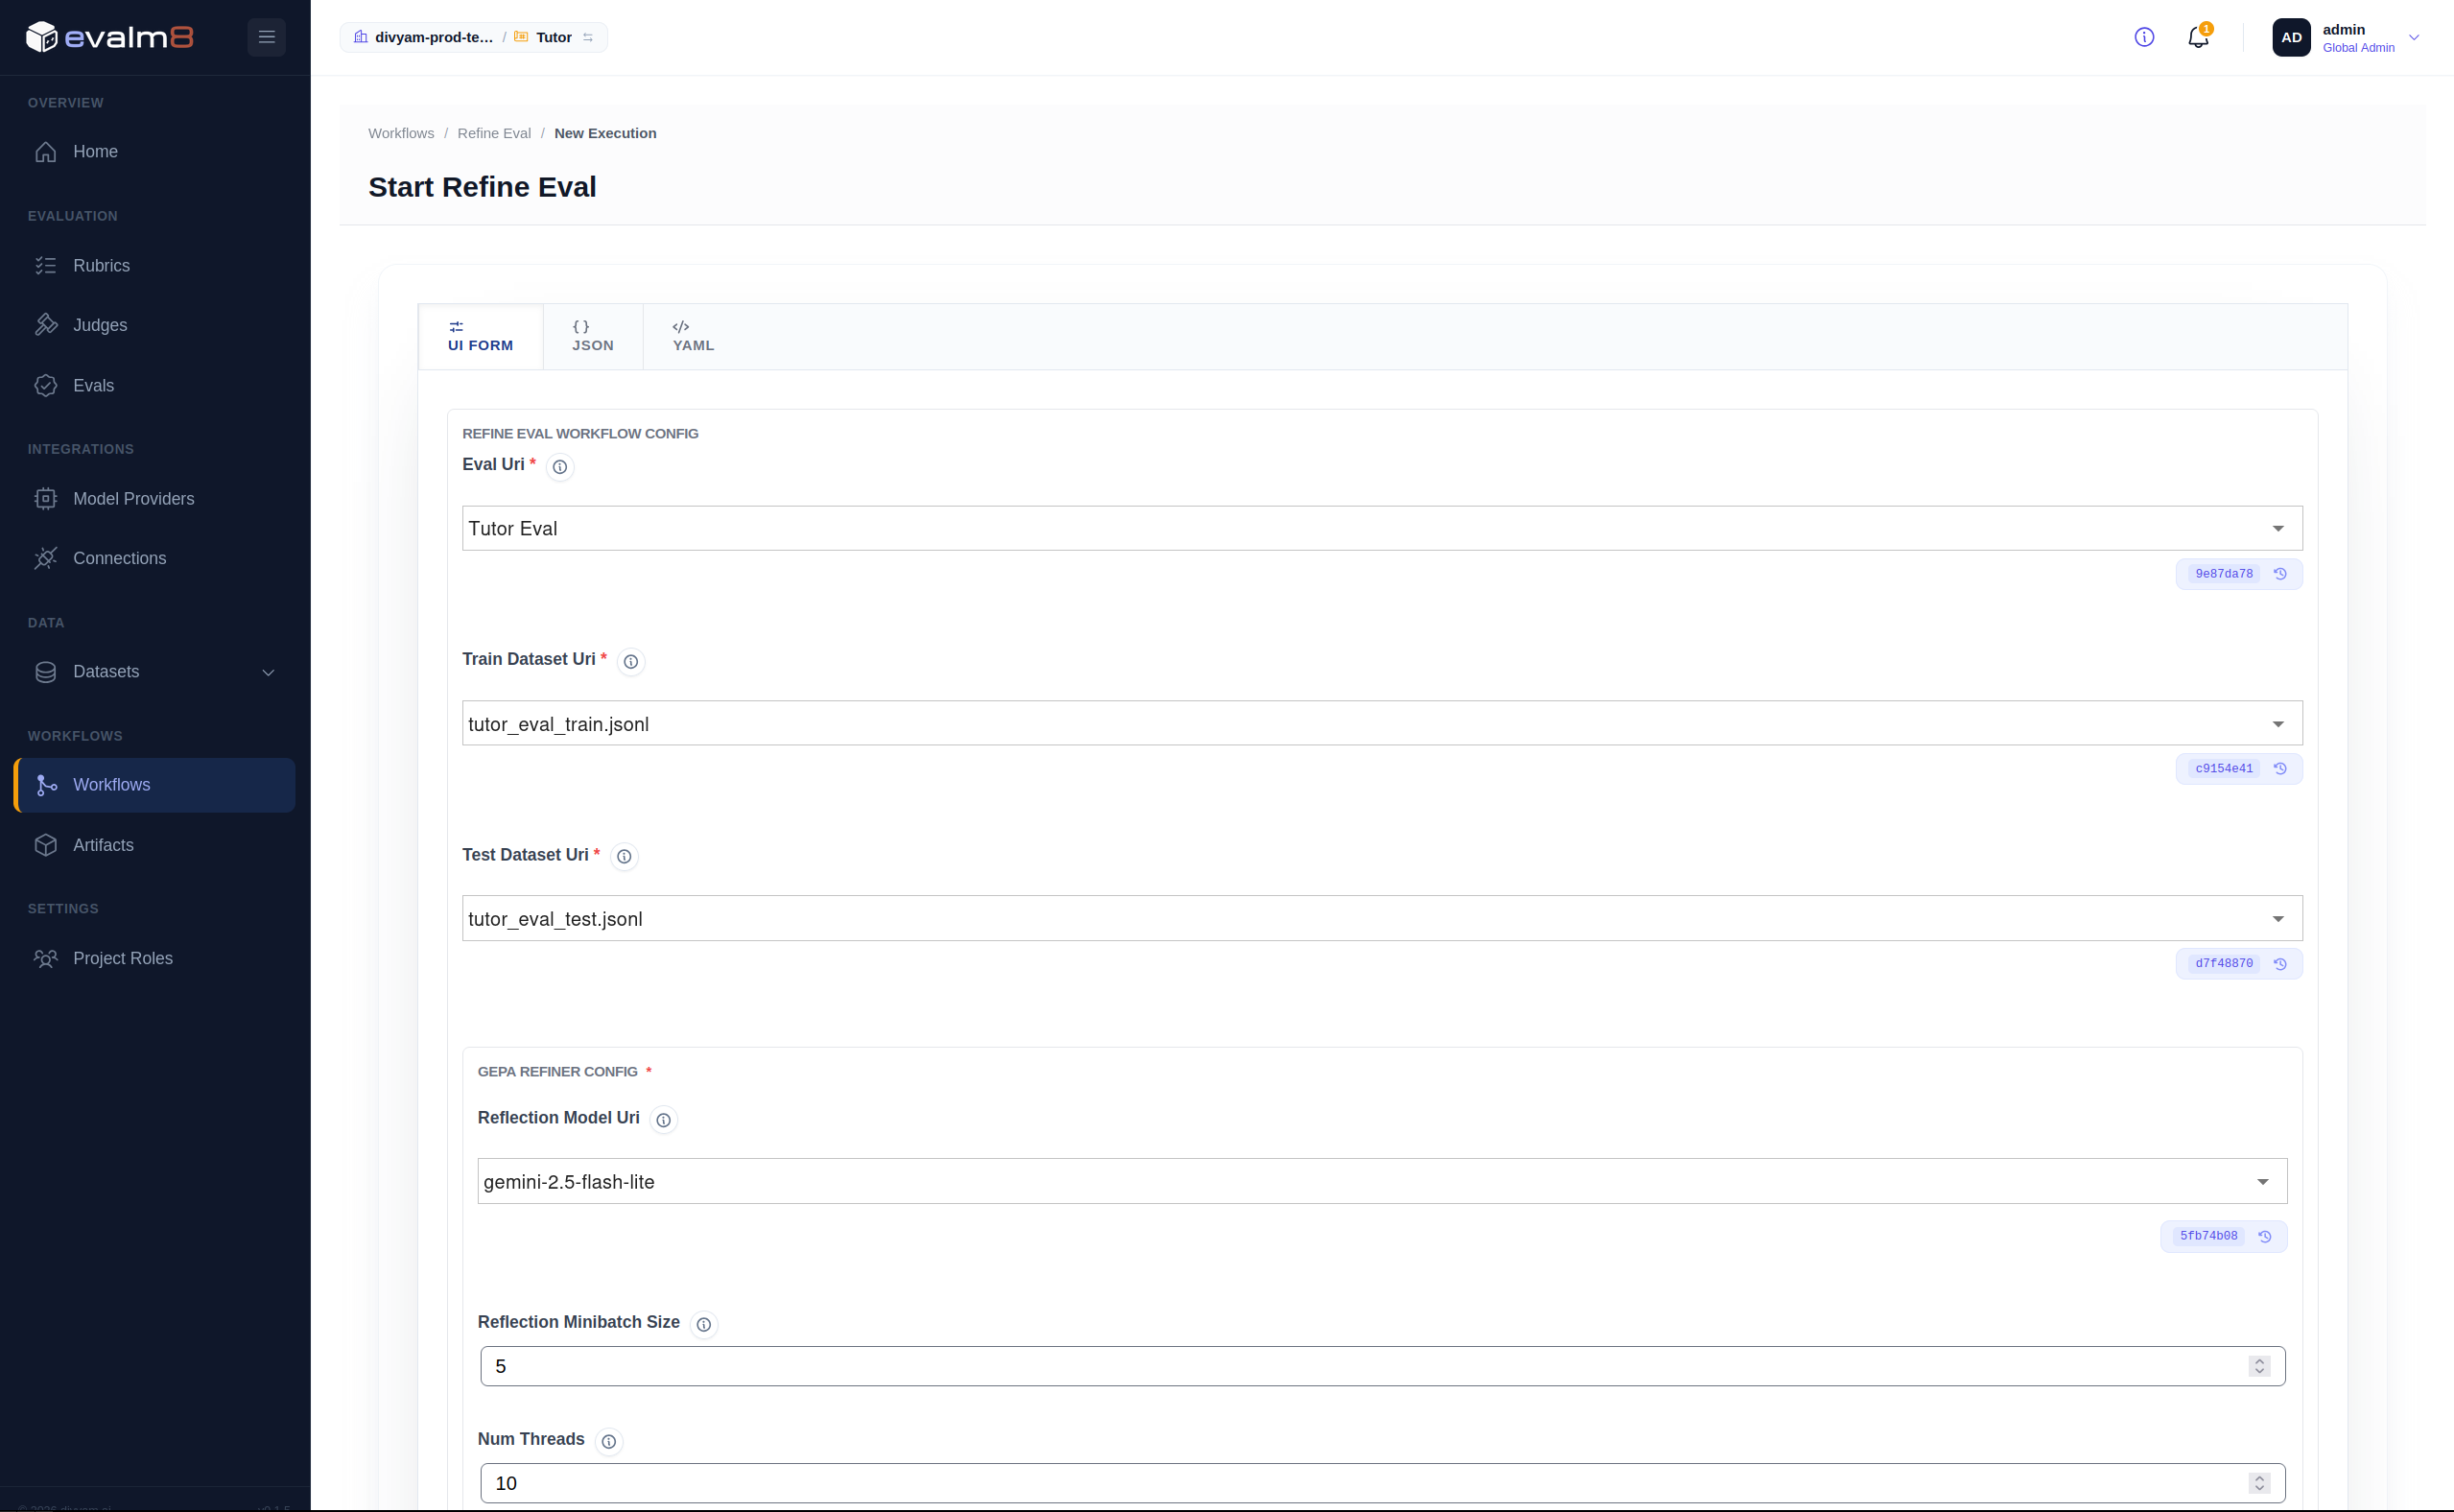The height and width of the screenshot is (1512, 2454).
Task: Switch to the UI FORM tab
Action: (480, 336)
